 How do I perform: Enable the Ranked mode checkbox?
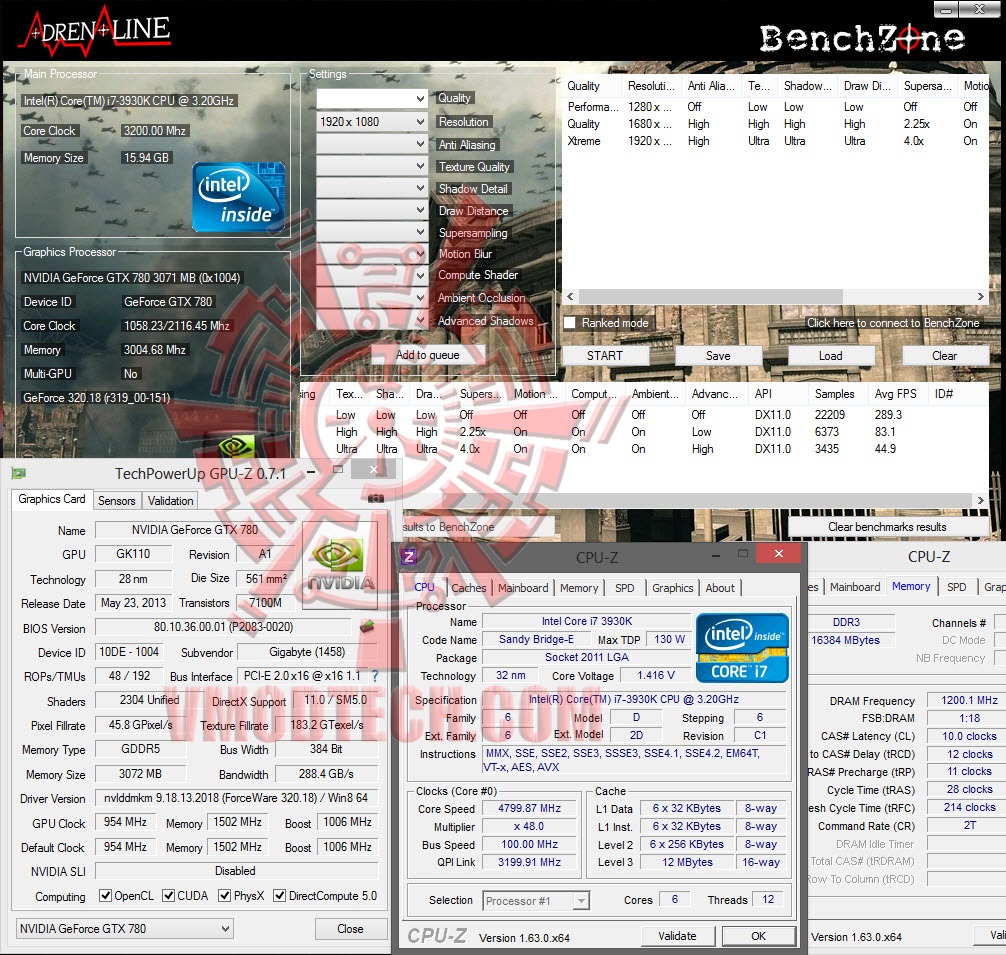pos(570,323)
